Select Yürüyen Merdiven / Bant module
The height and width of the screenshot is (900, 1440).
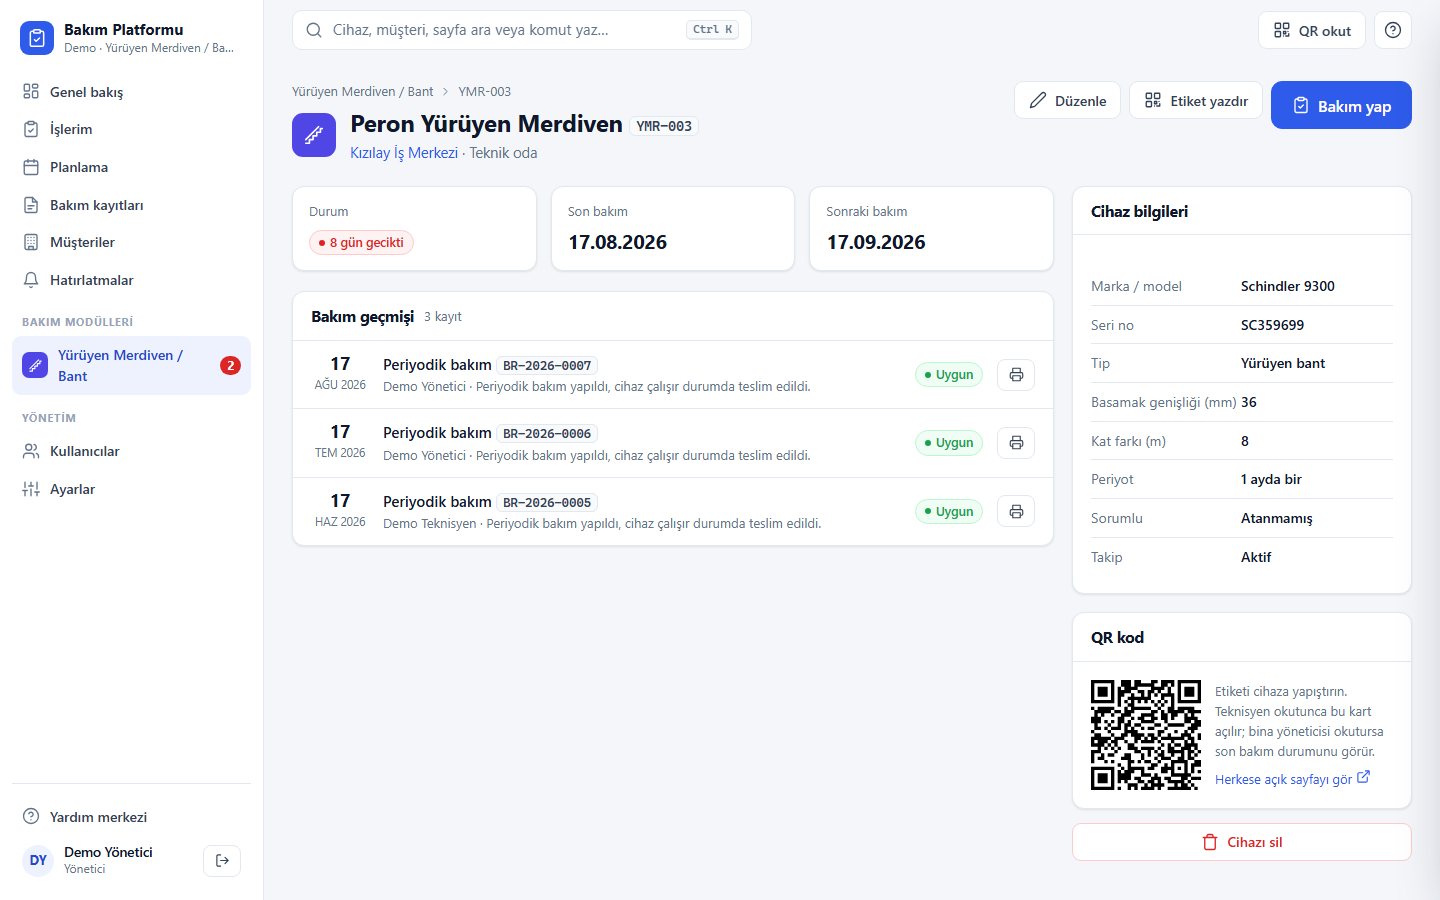[x=131, y=365]
